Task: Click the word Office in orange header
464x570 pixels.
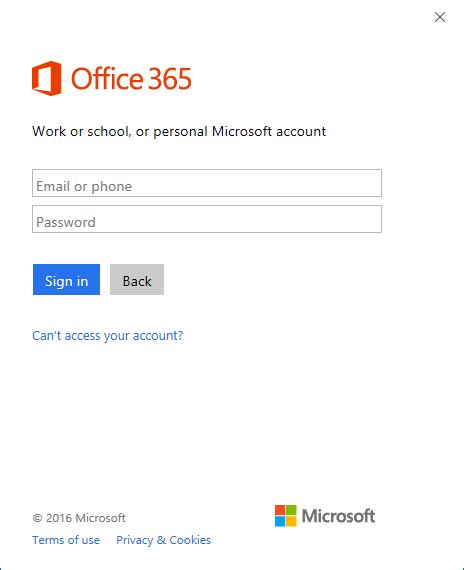Action: point(107,78)
